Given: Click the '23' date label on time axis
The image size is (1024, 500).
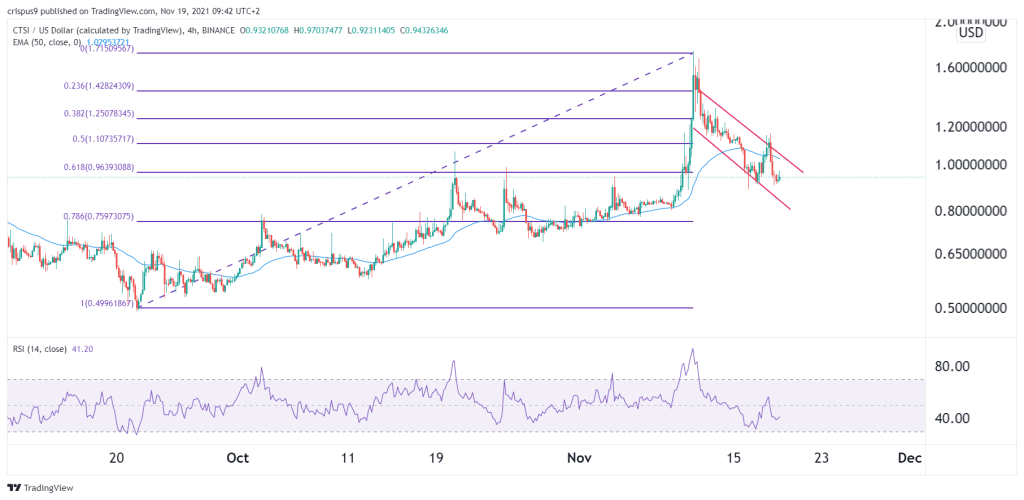Looking at the screenshot, I should 822,458.
